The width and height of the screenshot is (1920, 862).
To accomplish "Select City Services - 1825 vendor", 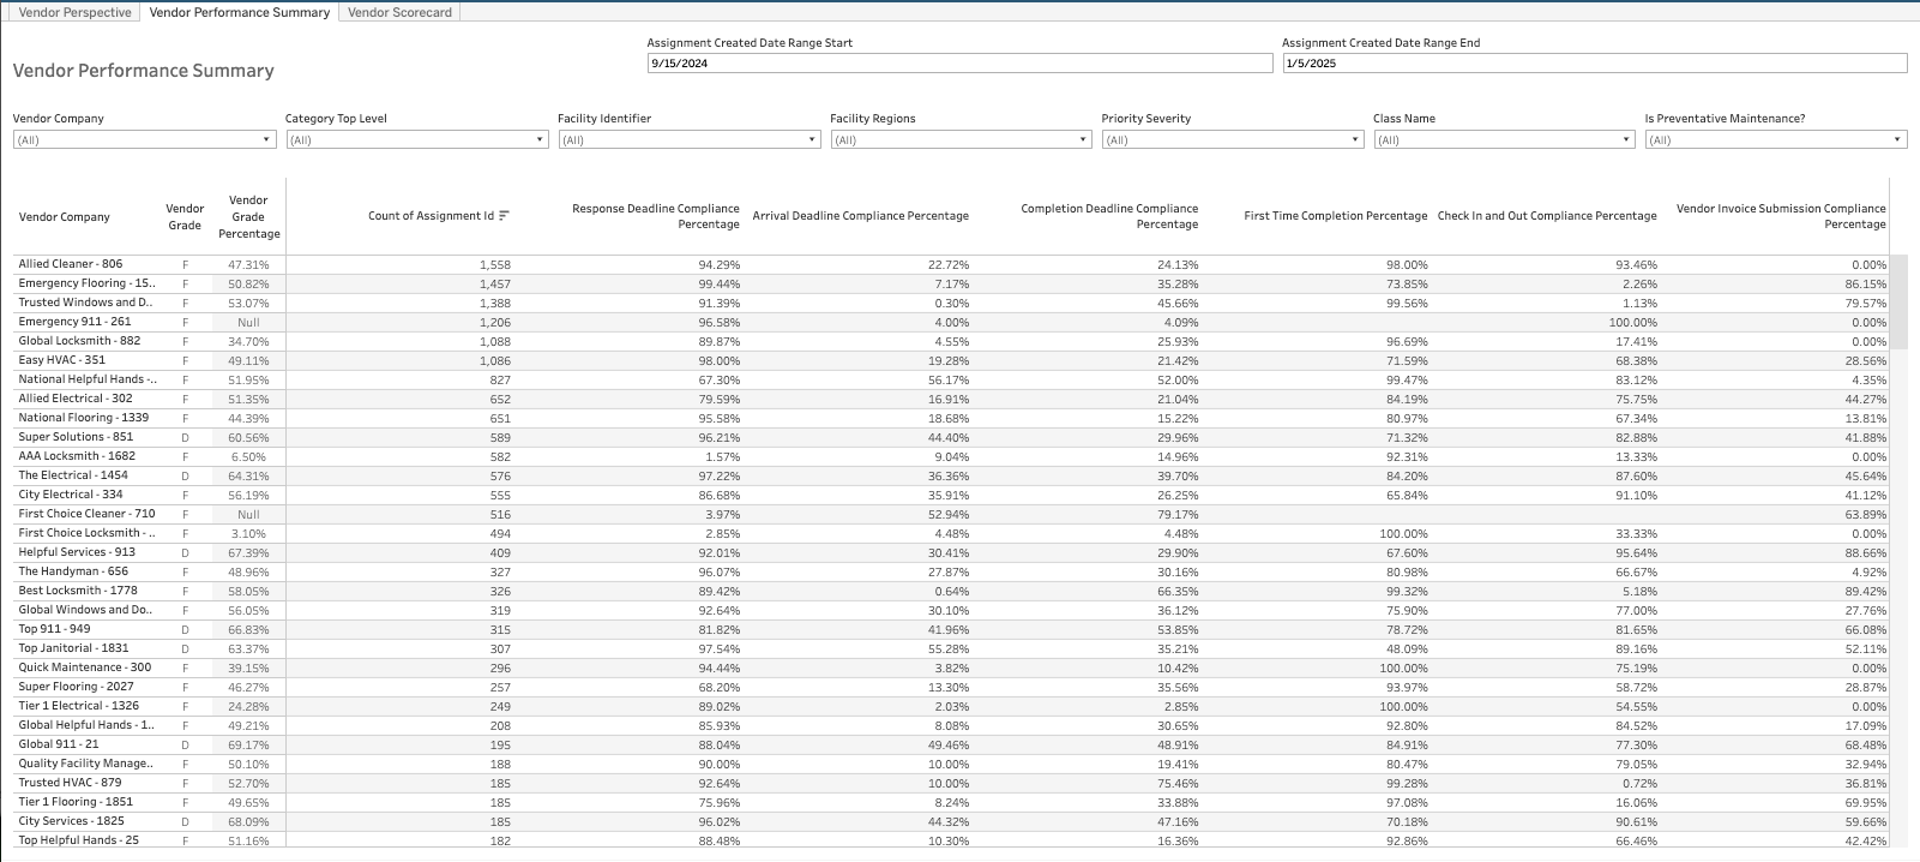I will click(x=71, y=821).
